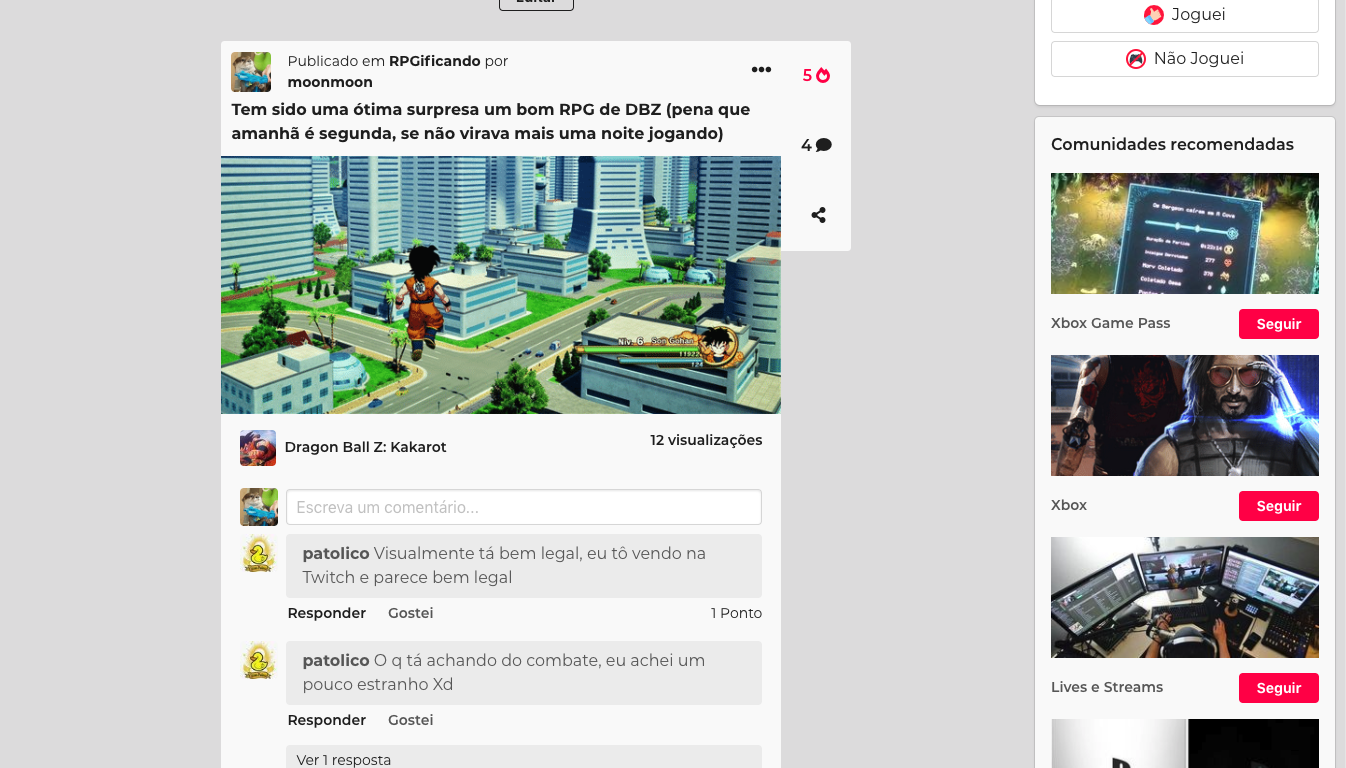Open the post options three-dots menu

tap(761, 69)
